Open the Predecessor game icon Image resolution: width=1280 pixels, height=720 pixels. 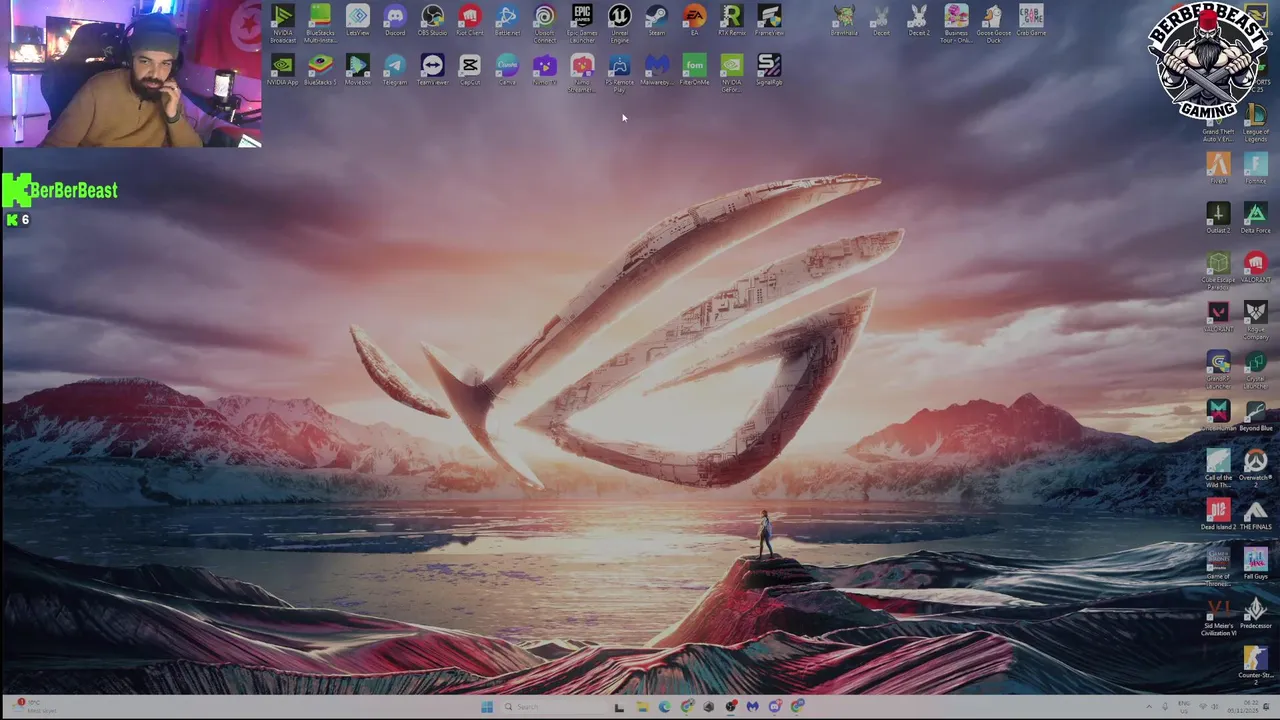tap(1256, 613)
